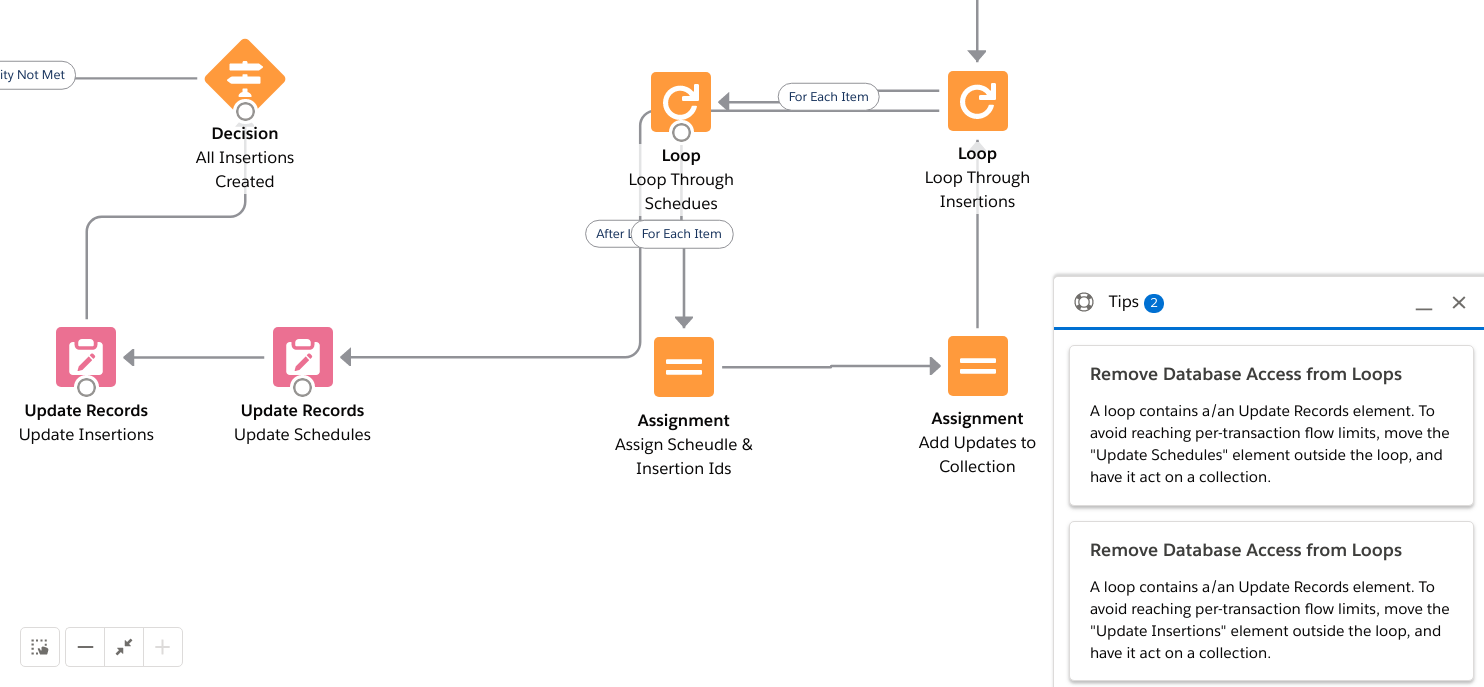This screenshot has width=1484, height=687.
Task: Open tip about Update Insertions element
Action: click(x=1271, y=602)
